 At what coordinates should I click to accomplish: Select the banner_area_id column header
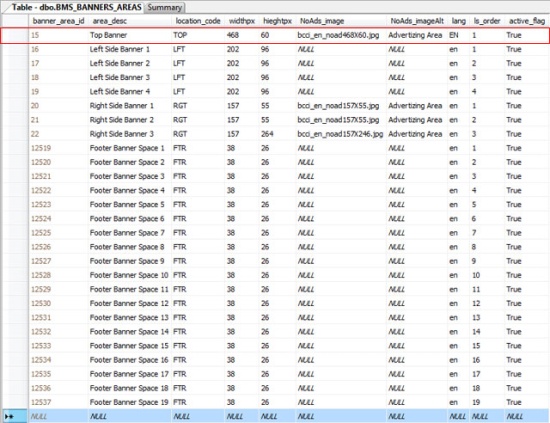[58, 21]
